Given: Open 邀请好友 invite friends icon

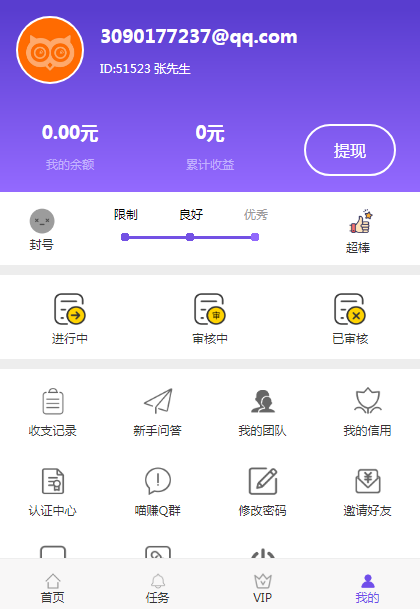Looking at the screenshot, I should (368, 481).
